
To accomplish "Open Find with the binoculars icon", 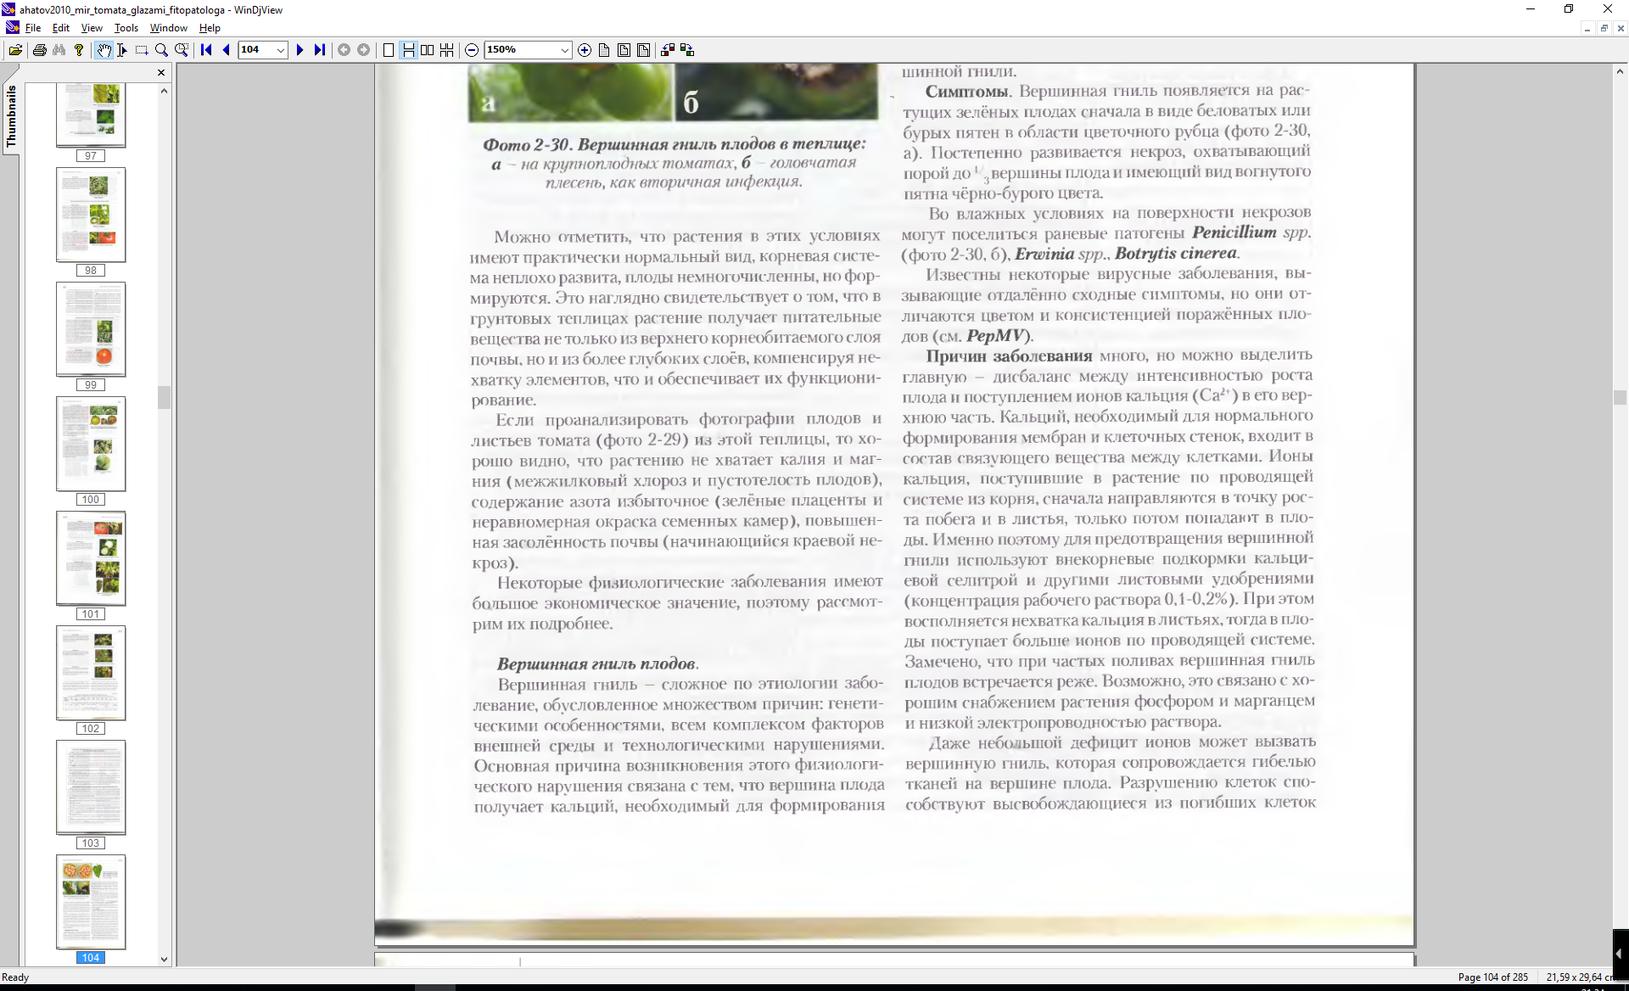I will (59, 50).
